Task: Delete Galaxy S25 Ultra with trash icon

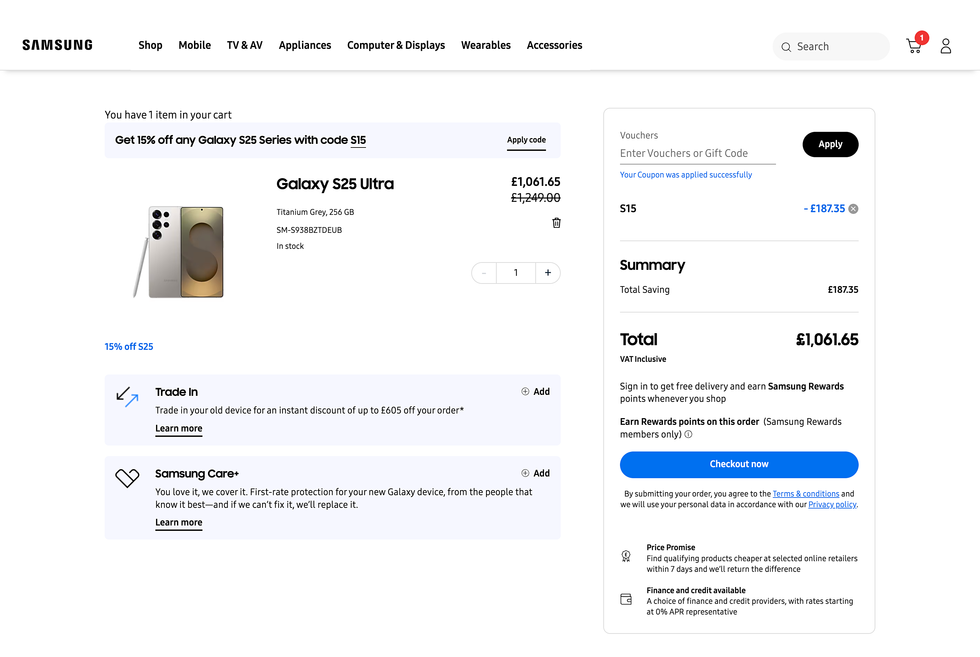Action: (556, 223)
